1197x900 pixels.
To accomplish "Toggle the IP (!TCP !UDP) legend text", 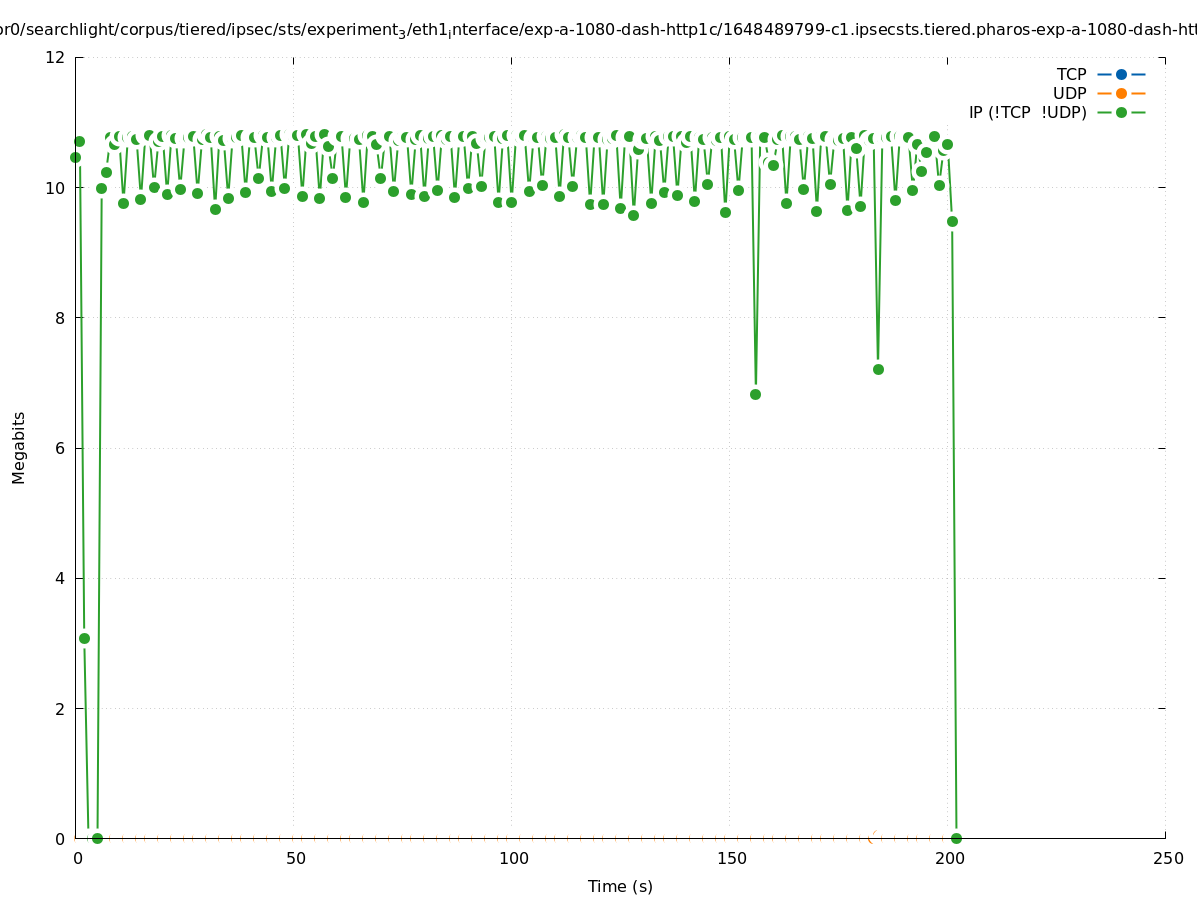I will pyautogui.click(x=1027, y=112).
